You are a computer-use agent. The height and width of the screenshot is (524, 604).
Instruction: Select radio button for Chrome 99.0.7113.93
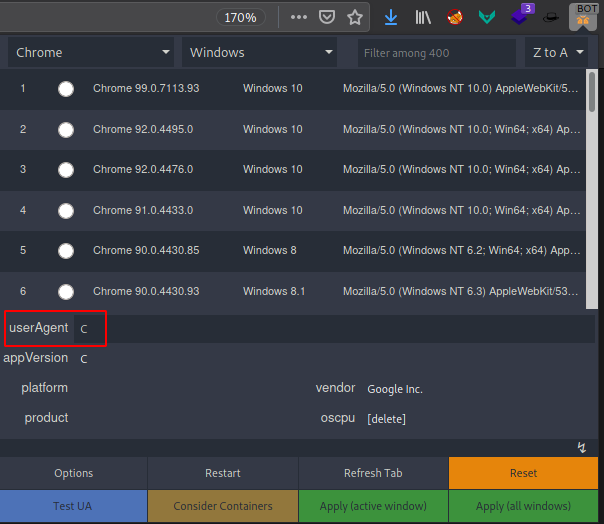[x=66, y=89]
